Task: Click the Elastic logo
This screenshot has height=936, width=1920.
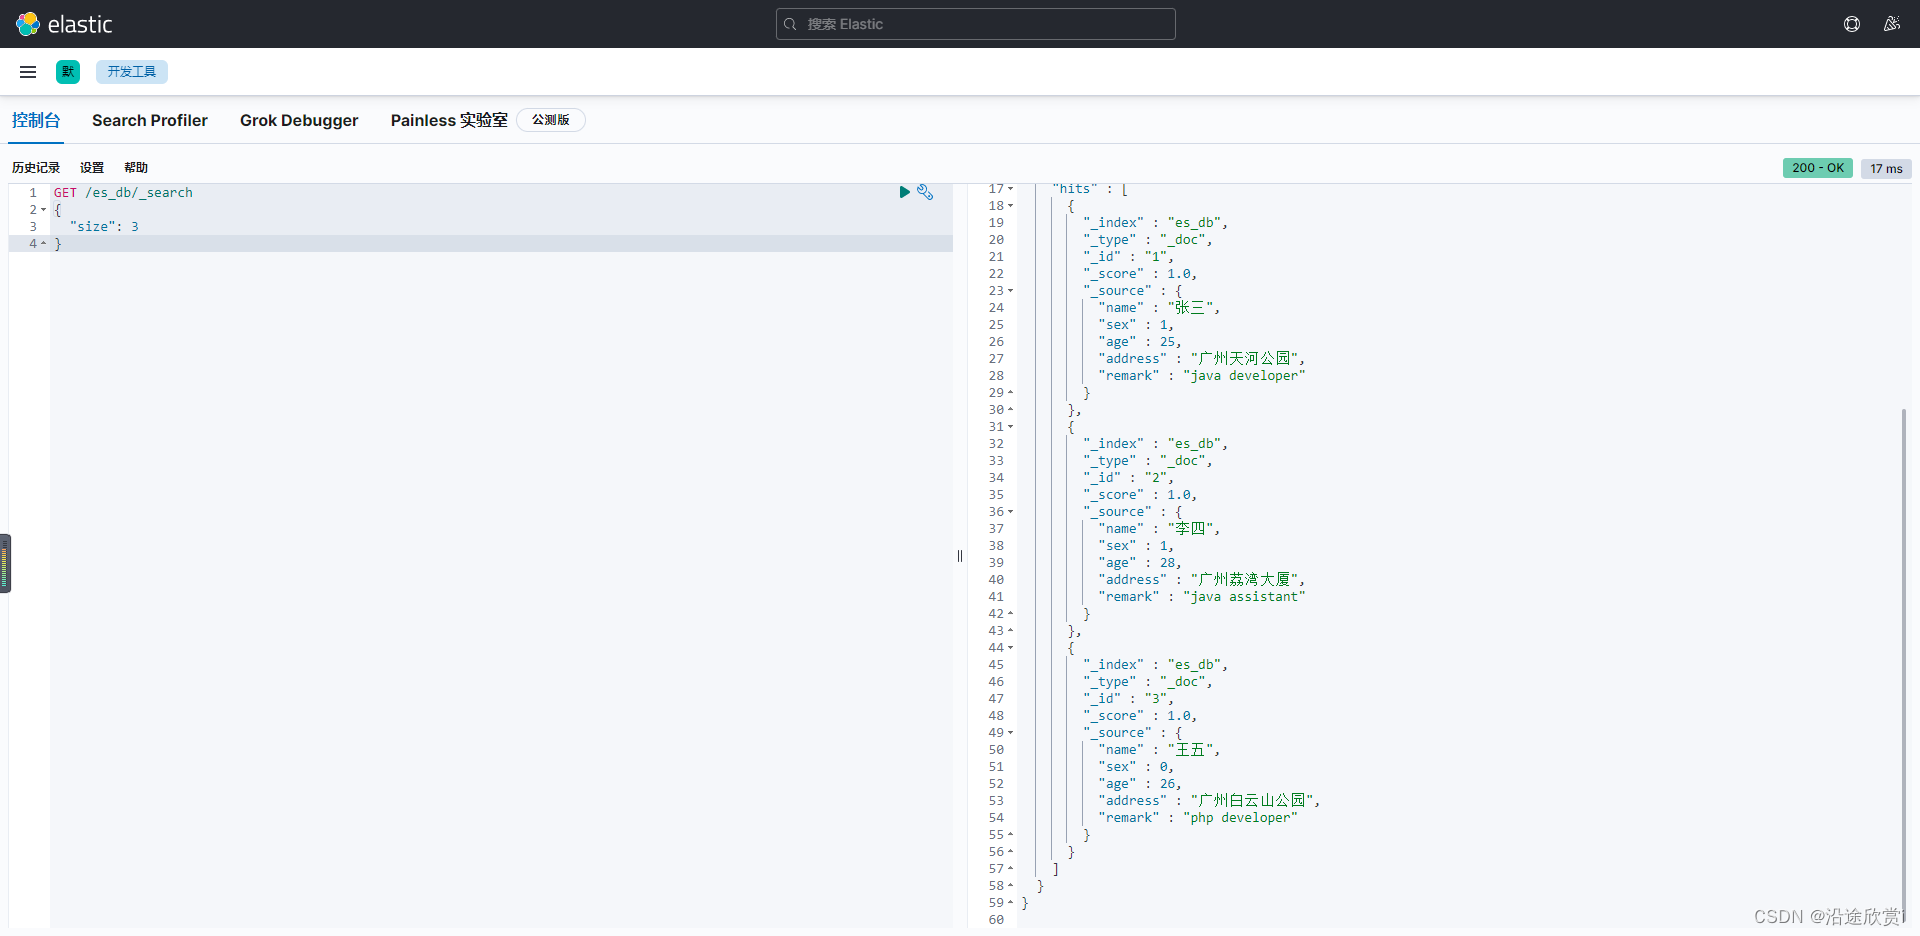Action: (x=64, y=24)
